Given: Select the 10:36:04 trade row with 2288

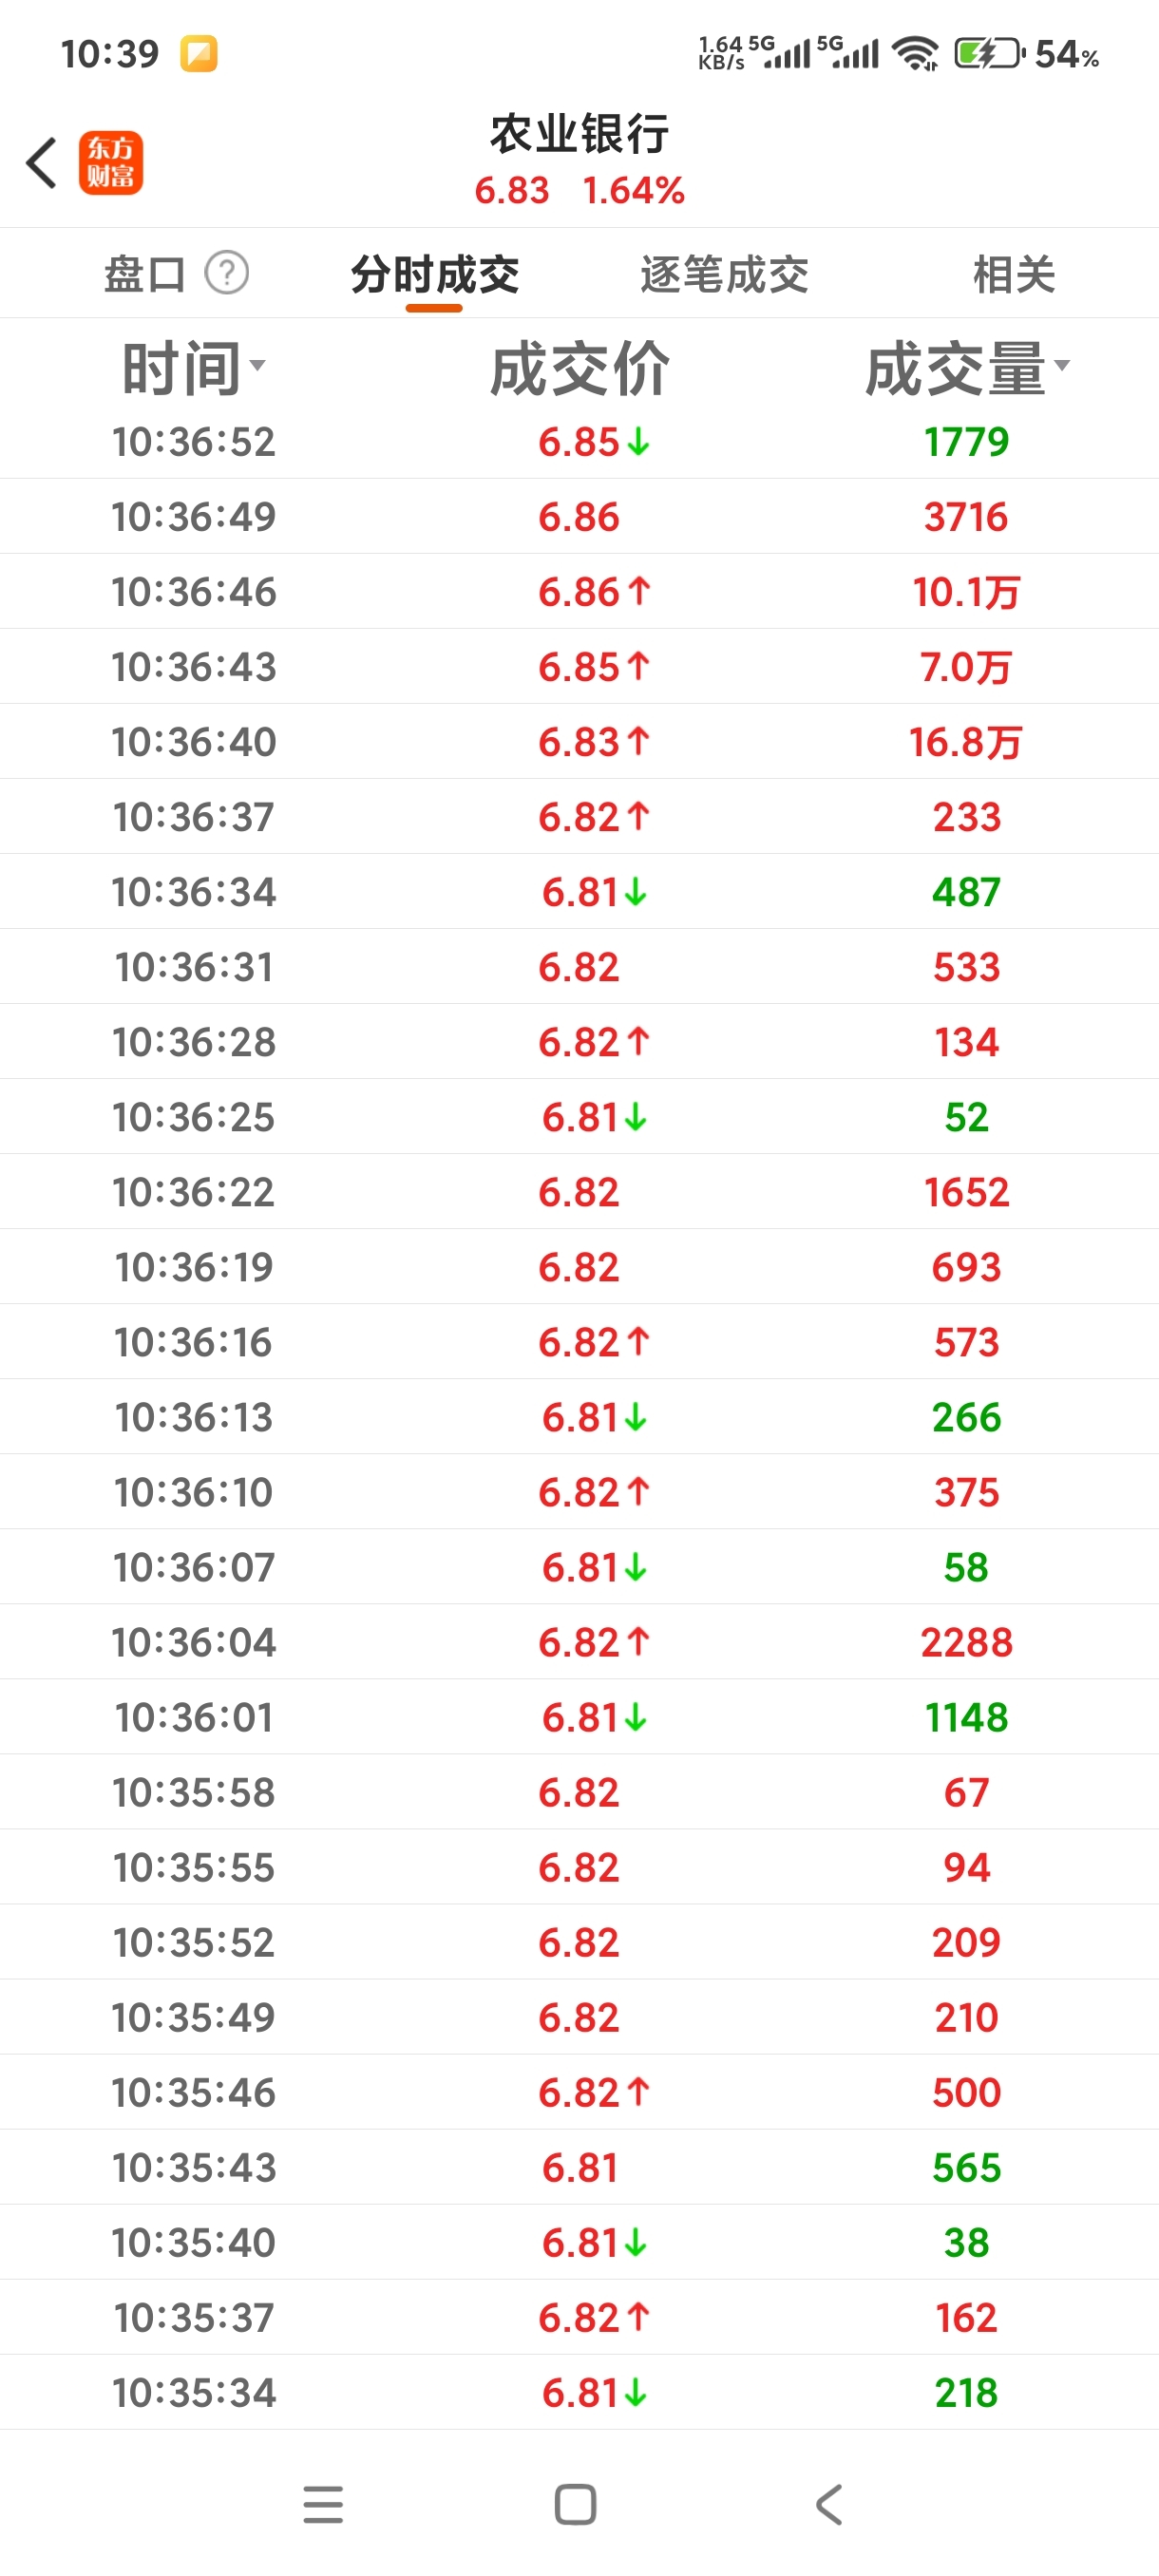Looking at the screenshot, I should click(x=579, y=1641).
